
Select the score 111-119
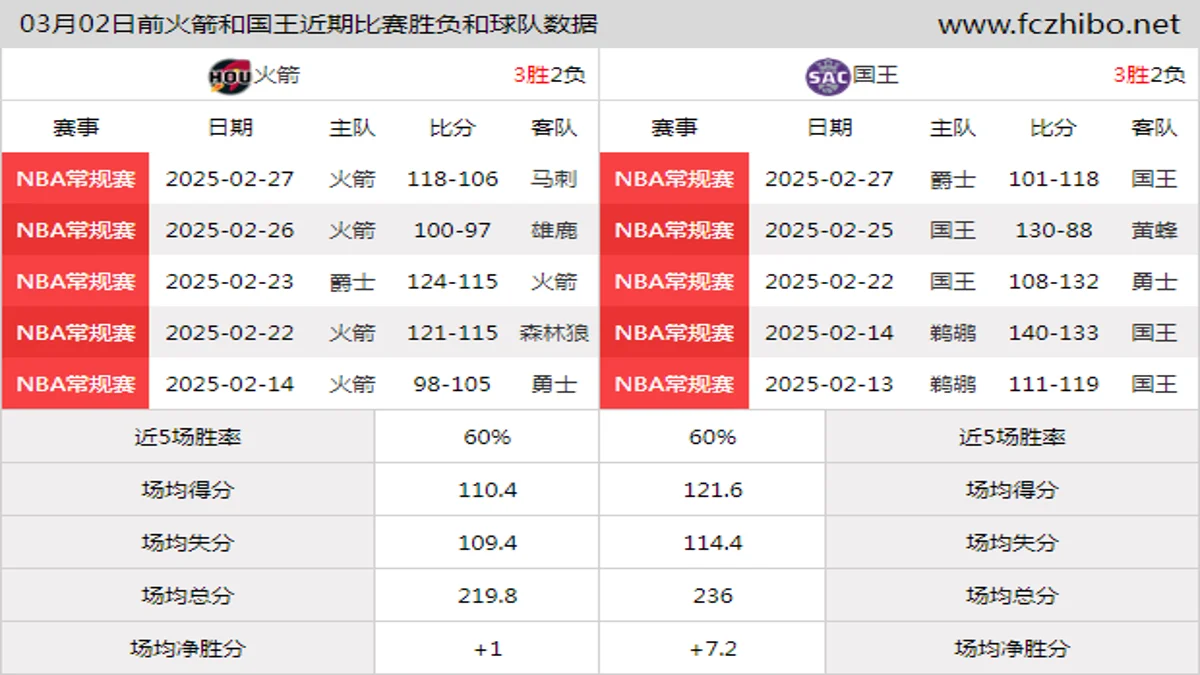[1053, 383]
